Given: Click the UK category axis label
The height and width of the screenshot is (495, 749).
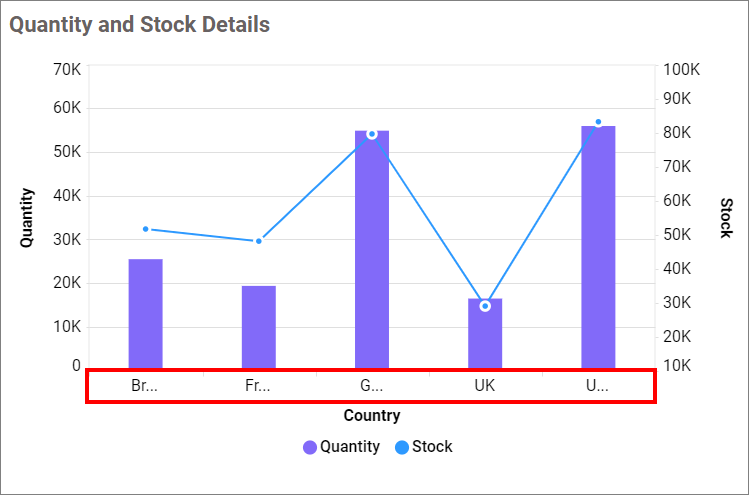Looking at the screenshot, I should (485, 386).
